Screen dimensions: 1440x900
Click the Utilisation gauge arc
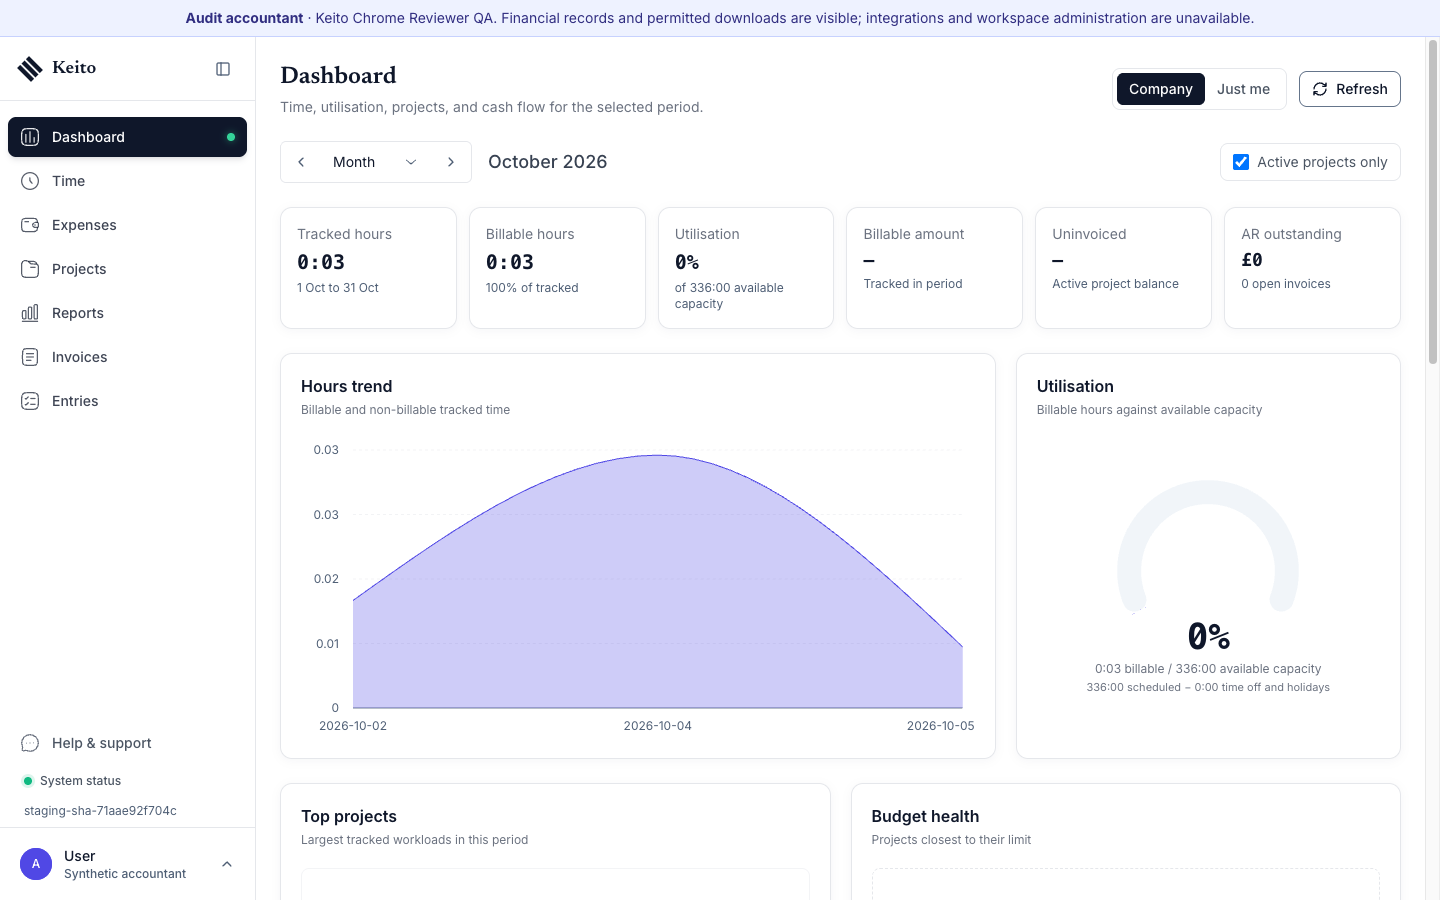[x=1208, y=546]
